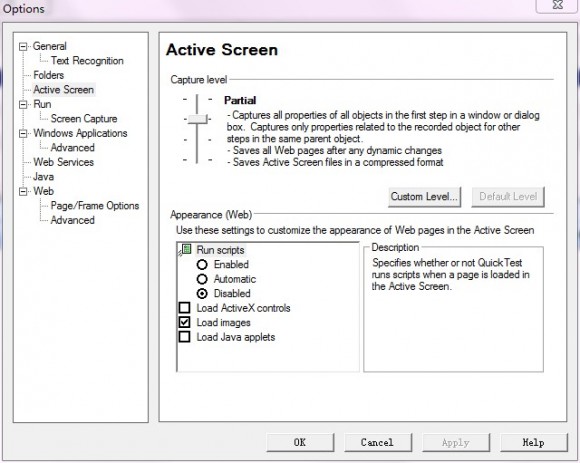This screenshot has height=463, width=580.
Task: Open Screen Capture under Run
Action: coord(84,119)
